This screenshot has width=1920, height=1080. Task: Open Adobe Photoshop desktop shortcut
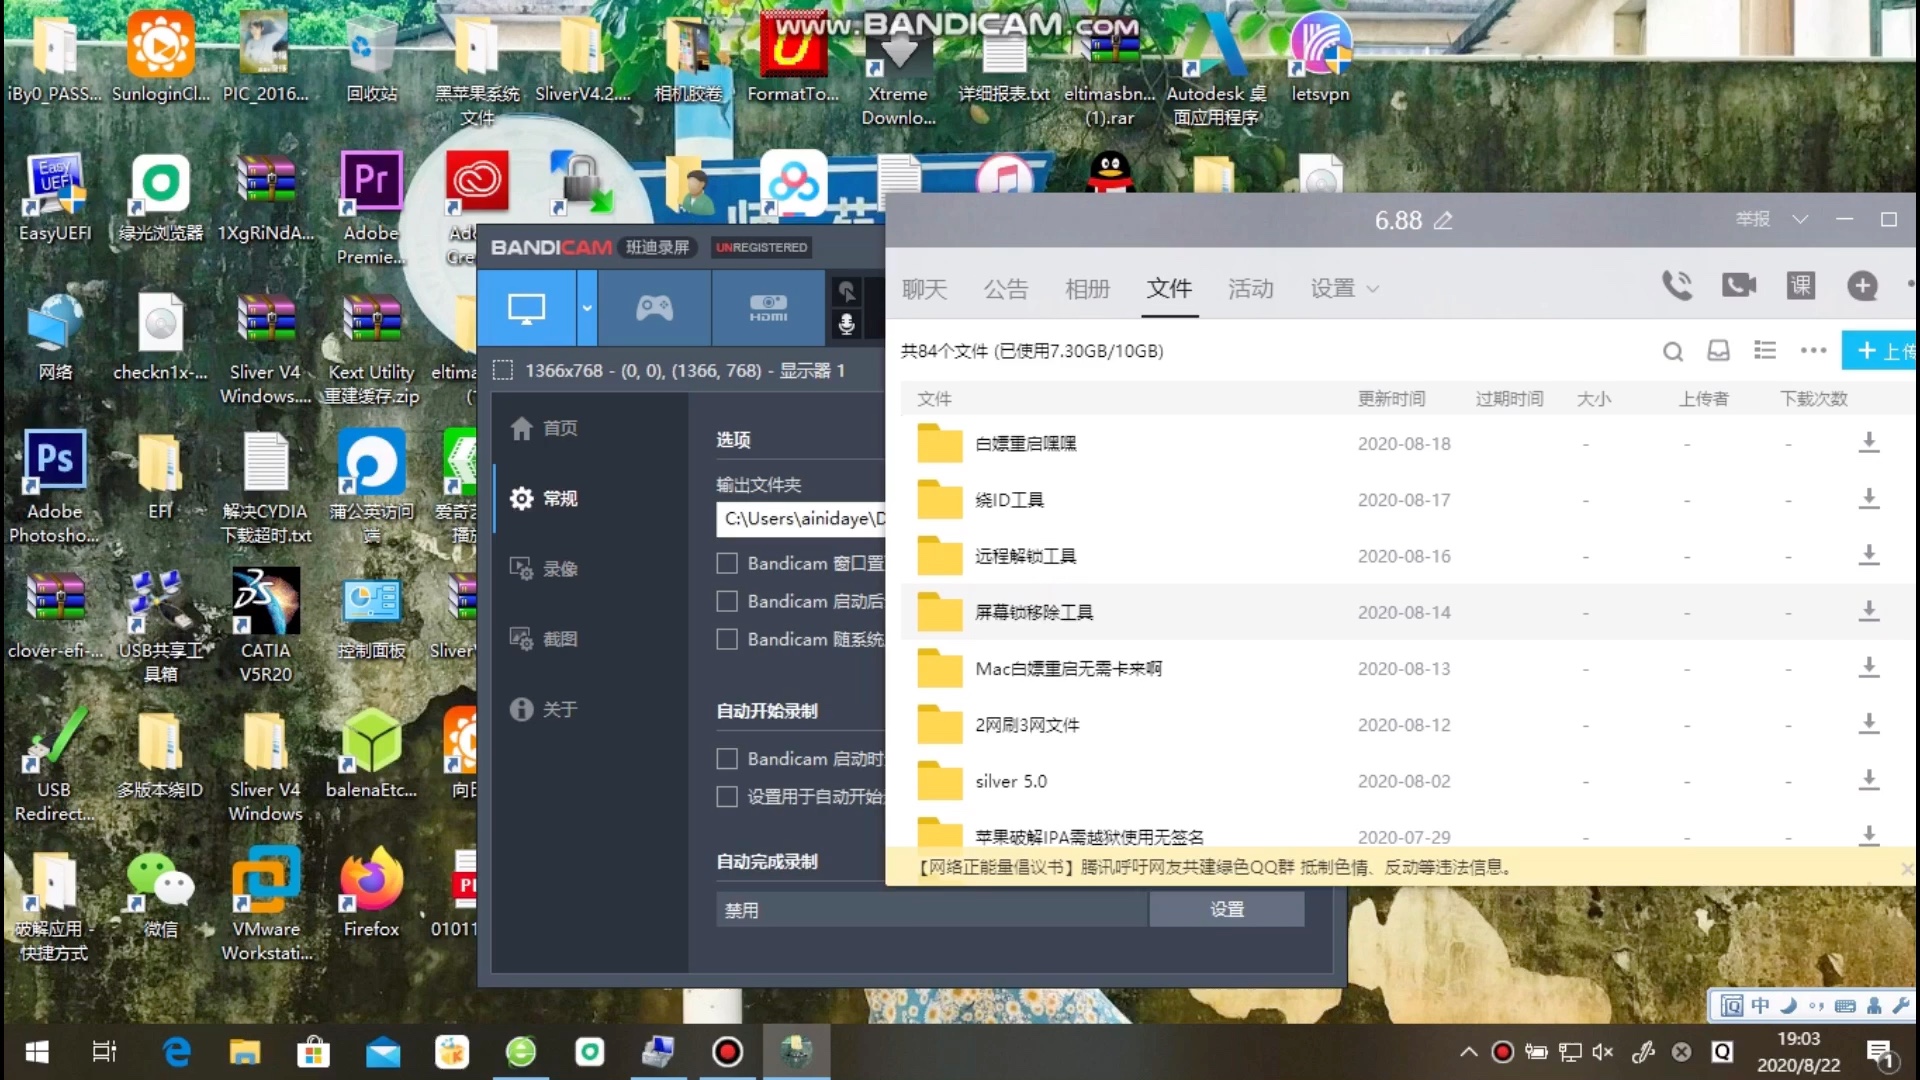tap(54, 488)
